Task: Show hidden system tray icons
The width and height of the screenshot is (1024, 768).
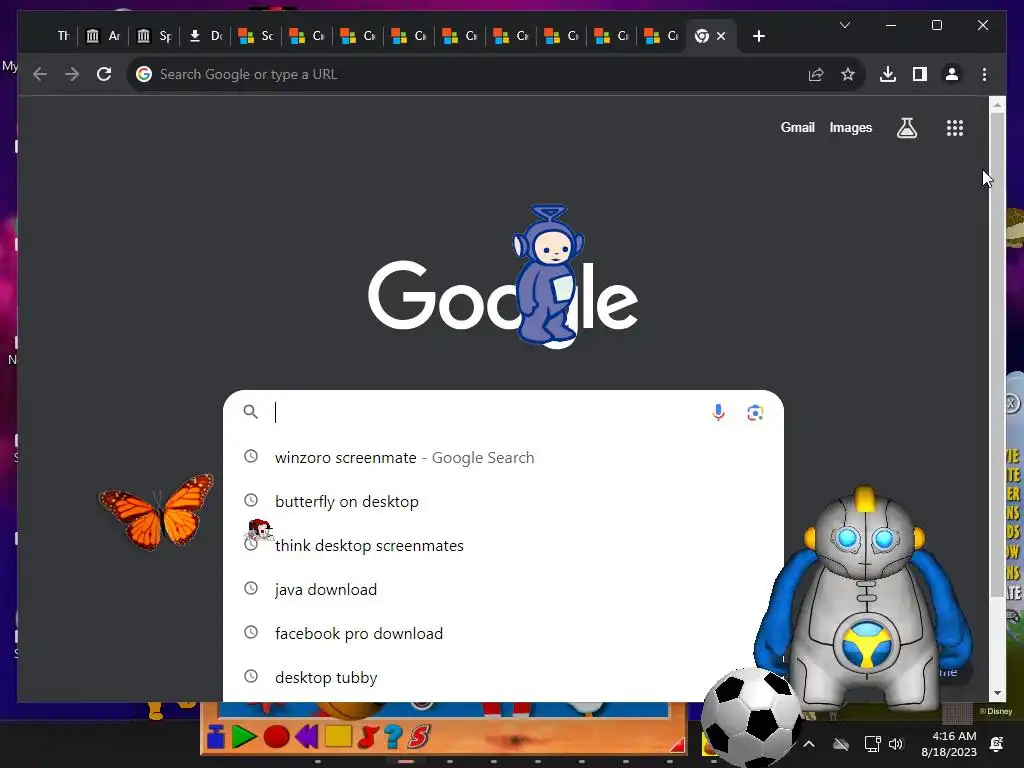Action: [x=808, y=744]
